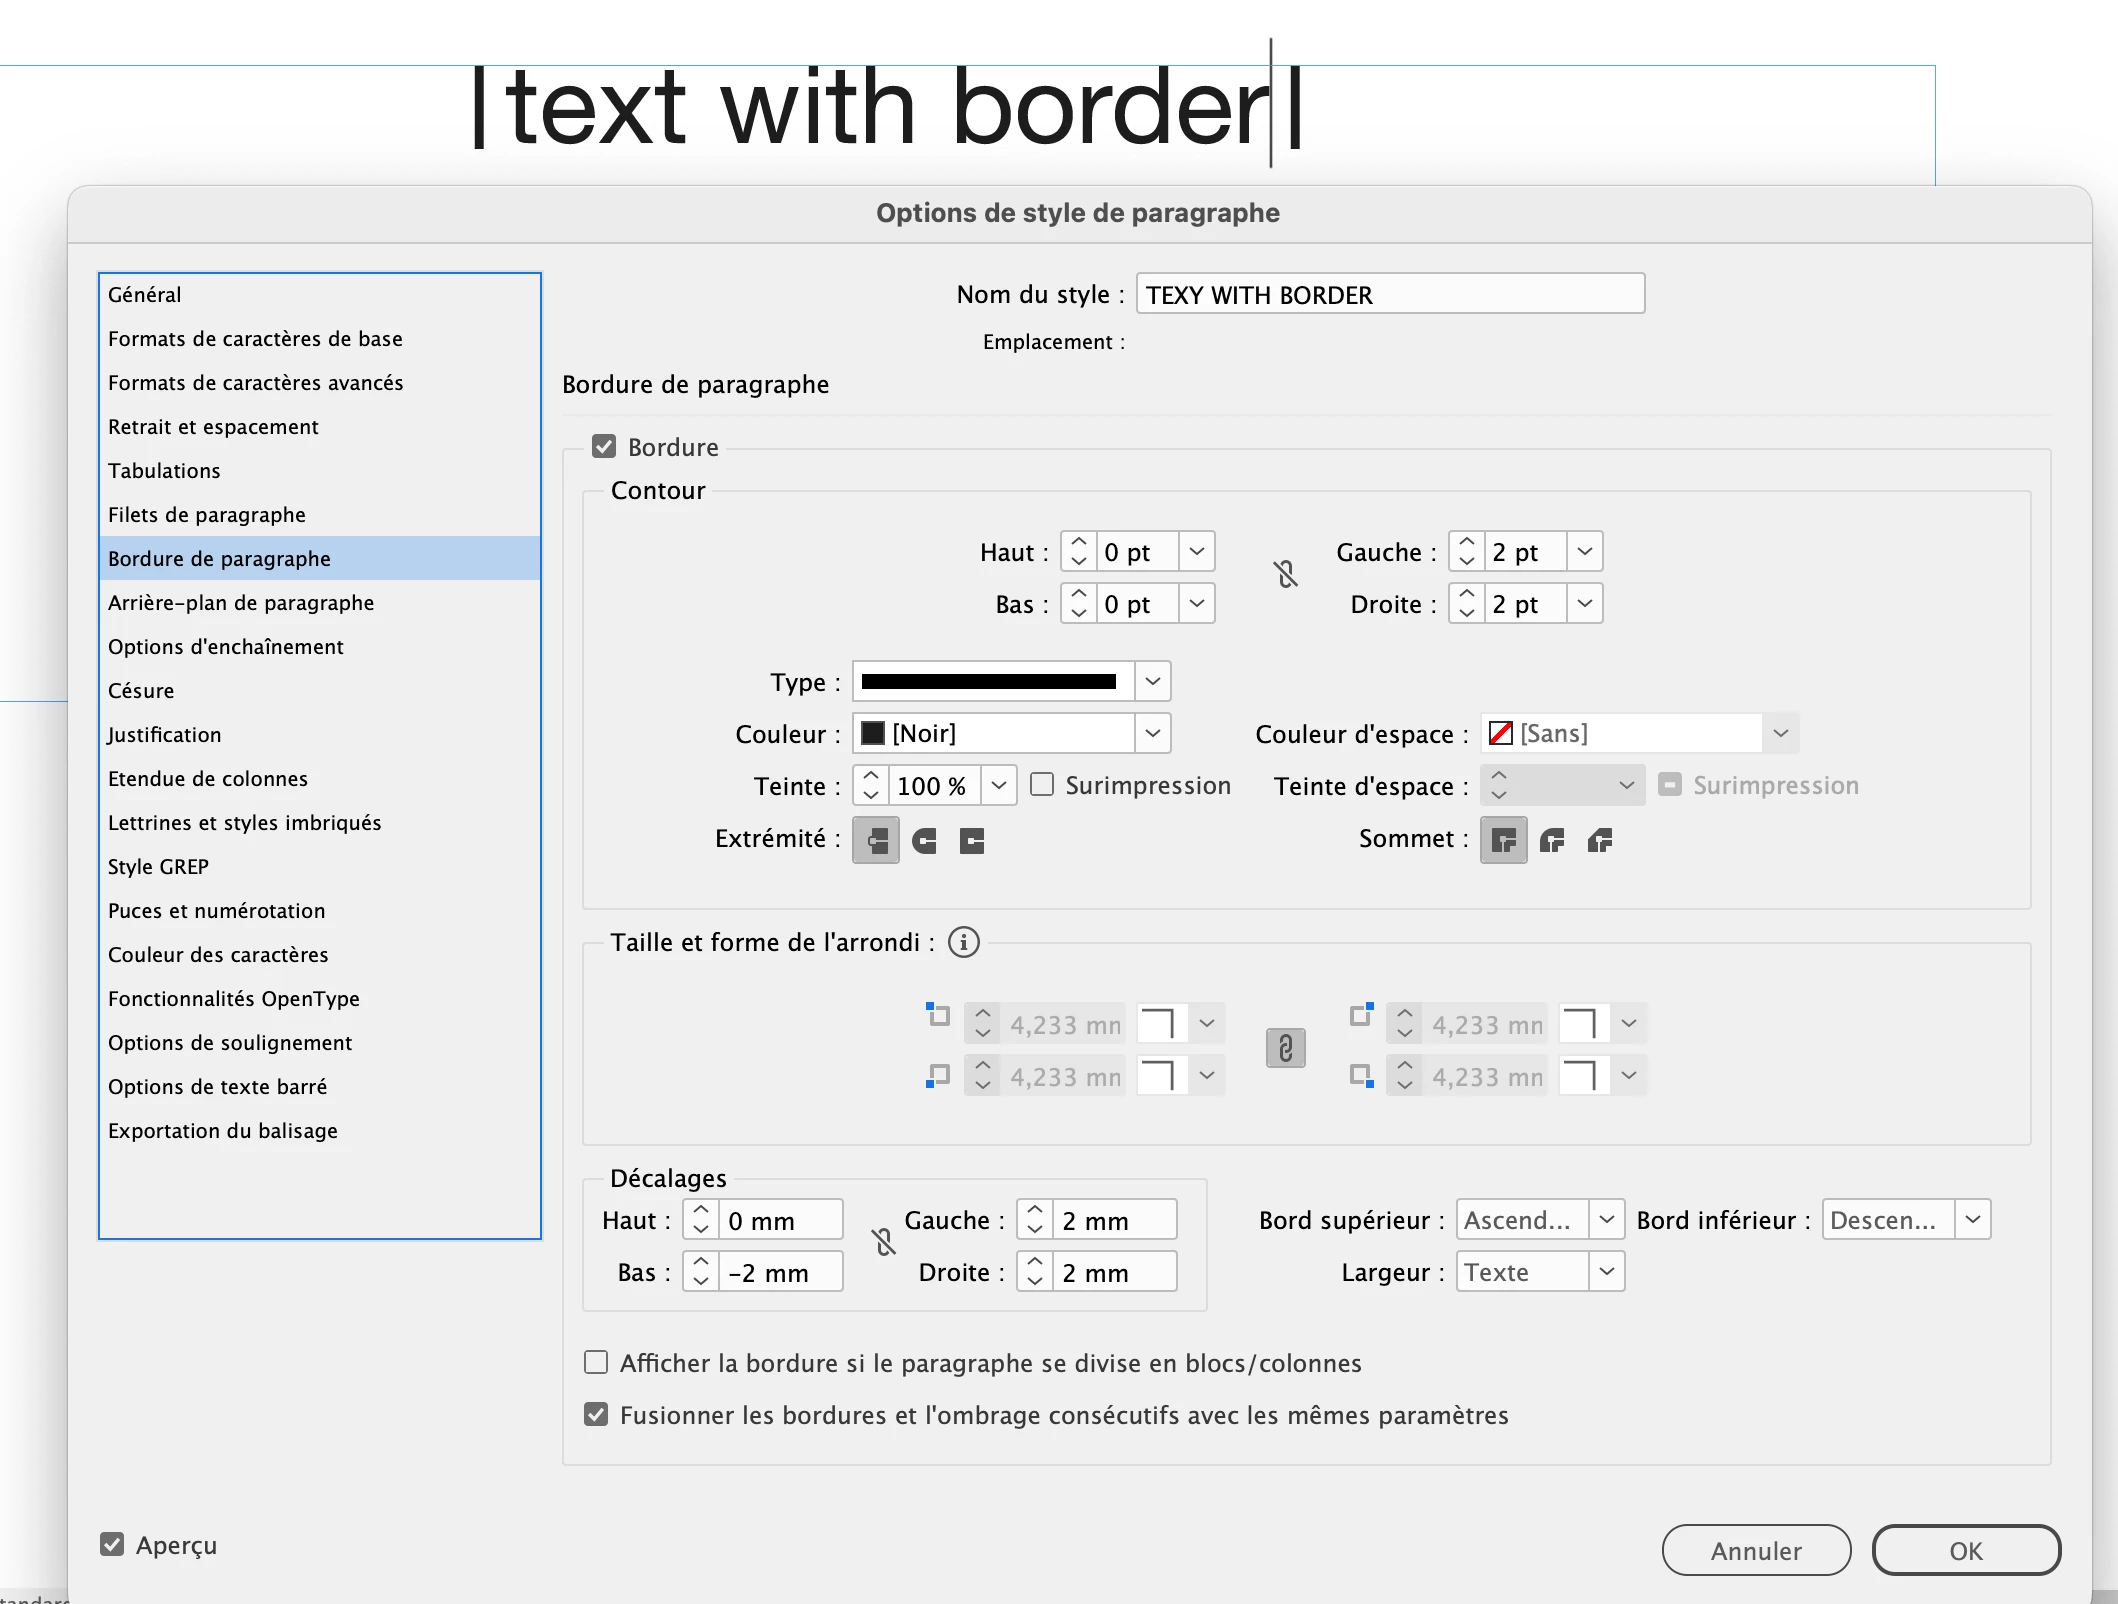Select the bevel join Sommet icon

pos(1600,841)
